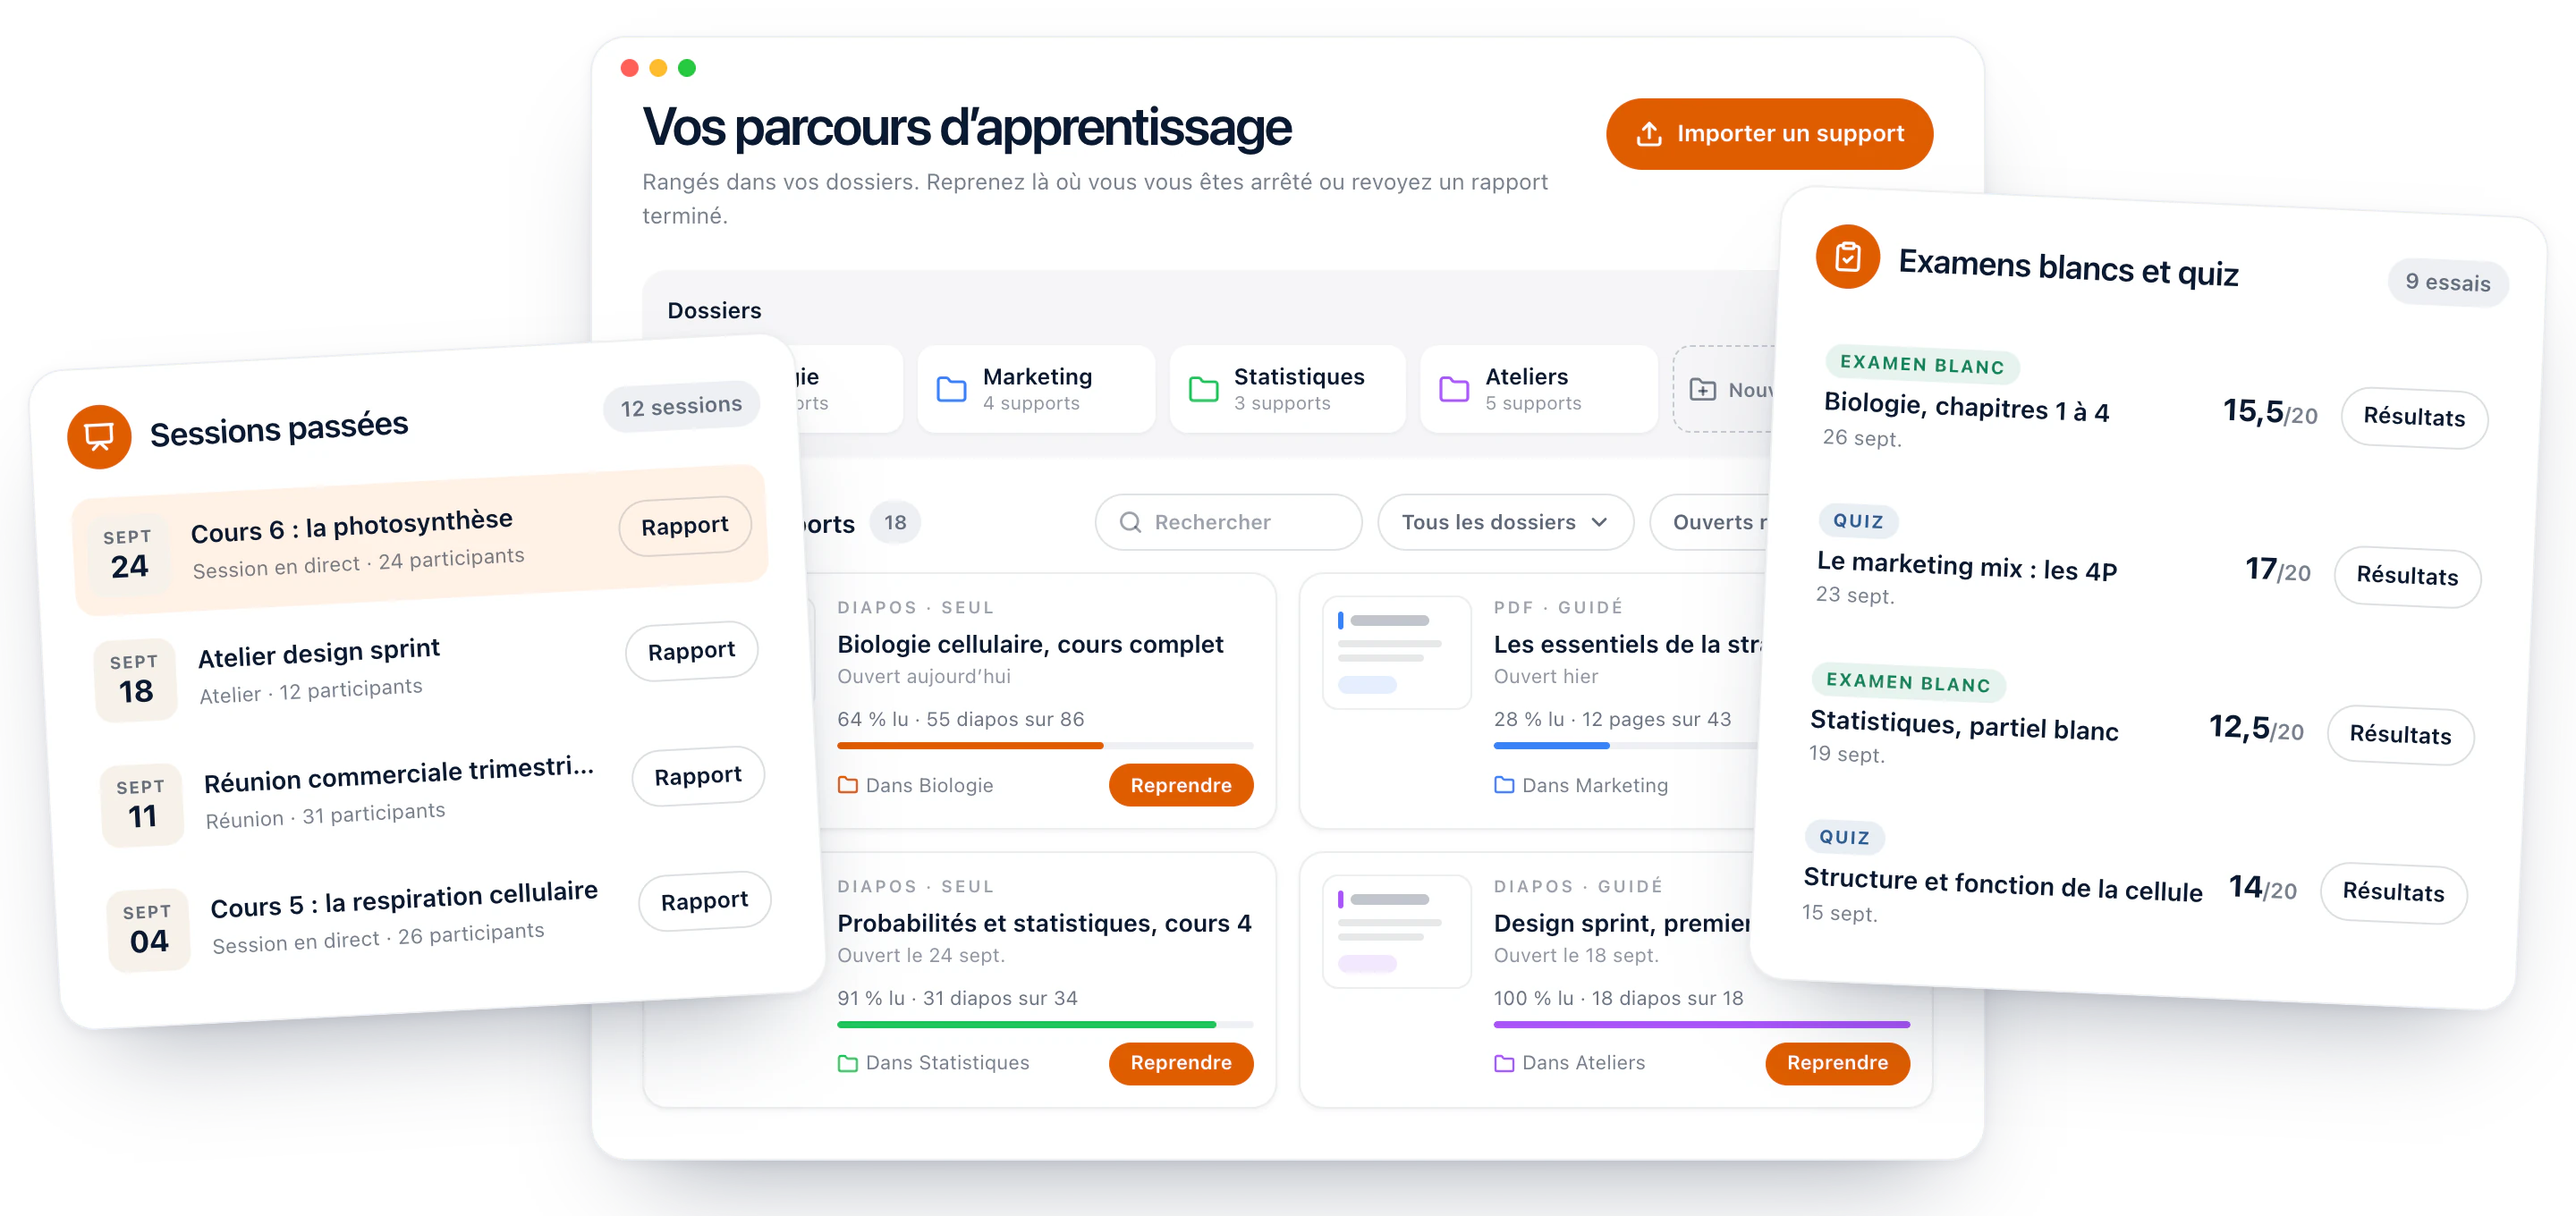Click the 18 supports count badge
The width and height of the screenshot is (2576, 1216).
895,522
